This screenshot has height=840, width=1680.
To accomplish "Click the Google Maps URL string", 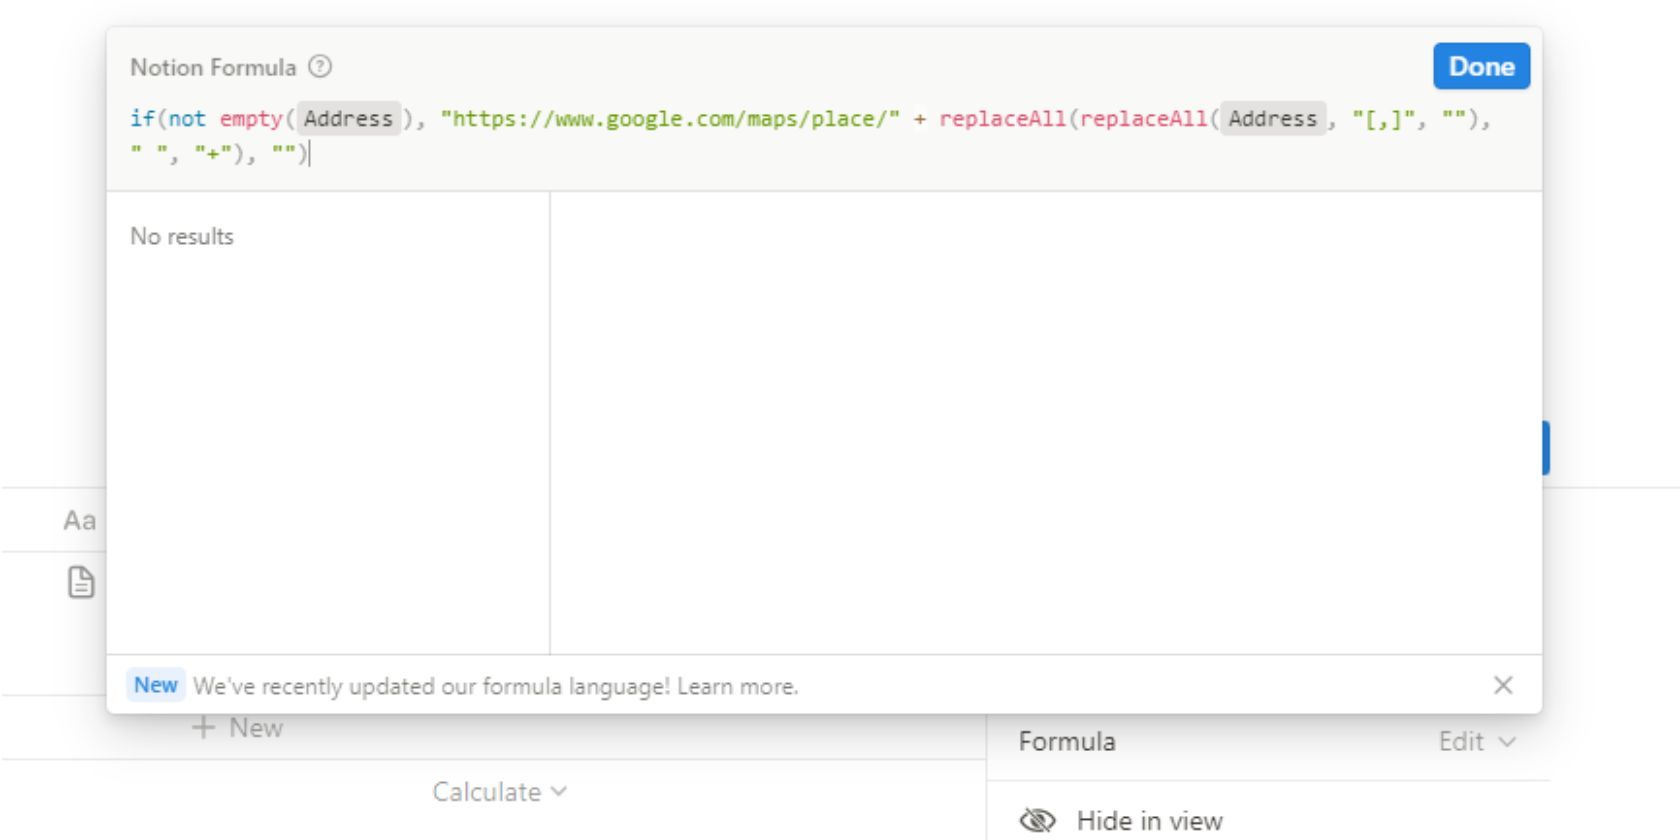I will 670,119.
